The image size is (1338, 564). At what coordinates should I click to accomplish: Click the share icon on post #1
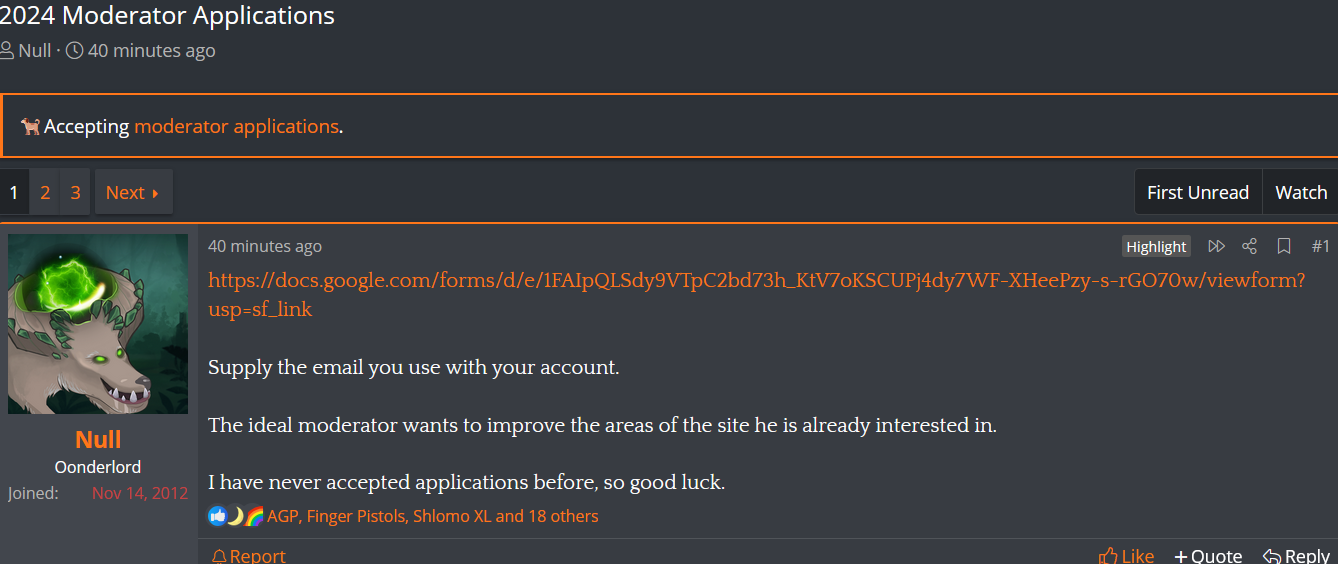(x=1249, y=246)
